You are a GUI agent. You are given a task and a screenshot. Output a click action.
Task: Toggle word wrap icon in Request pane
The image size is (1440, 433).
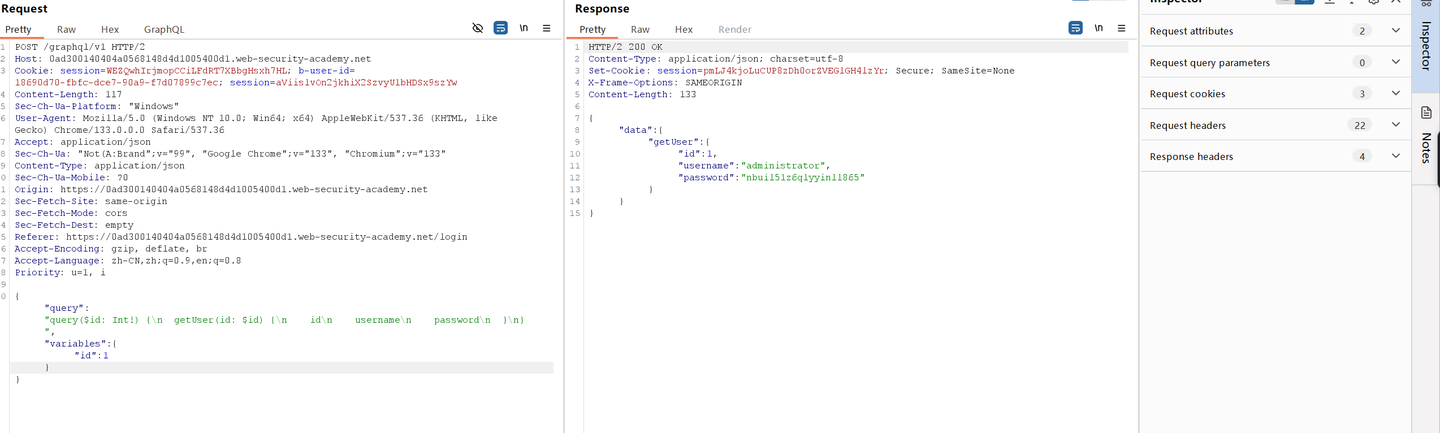click(501, 29)
